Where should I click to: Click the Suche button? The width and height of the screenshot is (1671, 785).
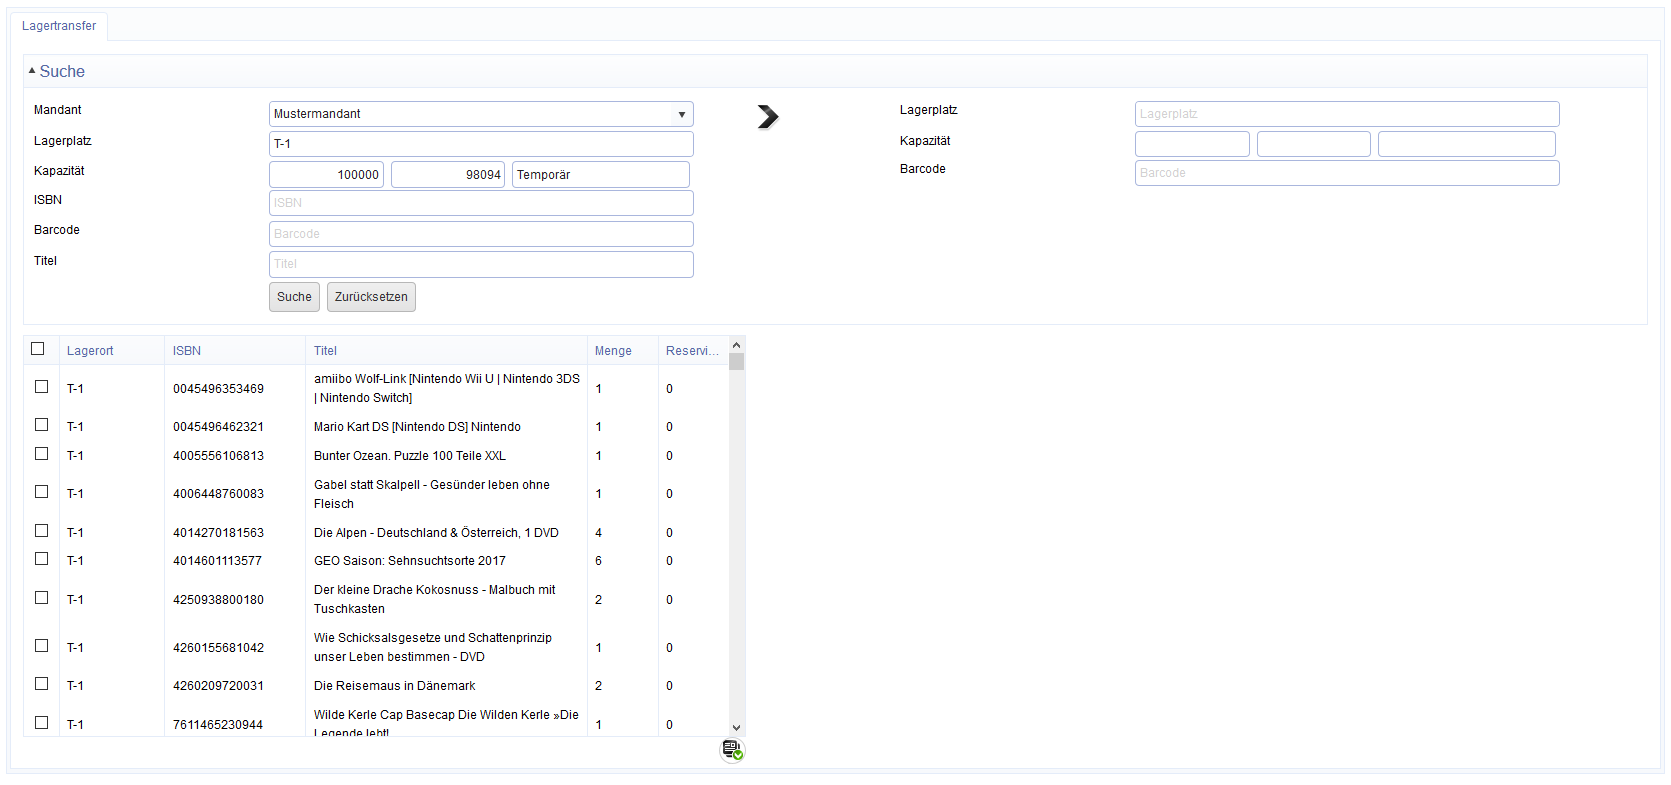tap(294, 297)
